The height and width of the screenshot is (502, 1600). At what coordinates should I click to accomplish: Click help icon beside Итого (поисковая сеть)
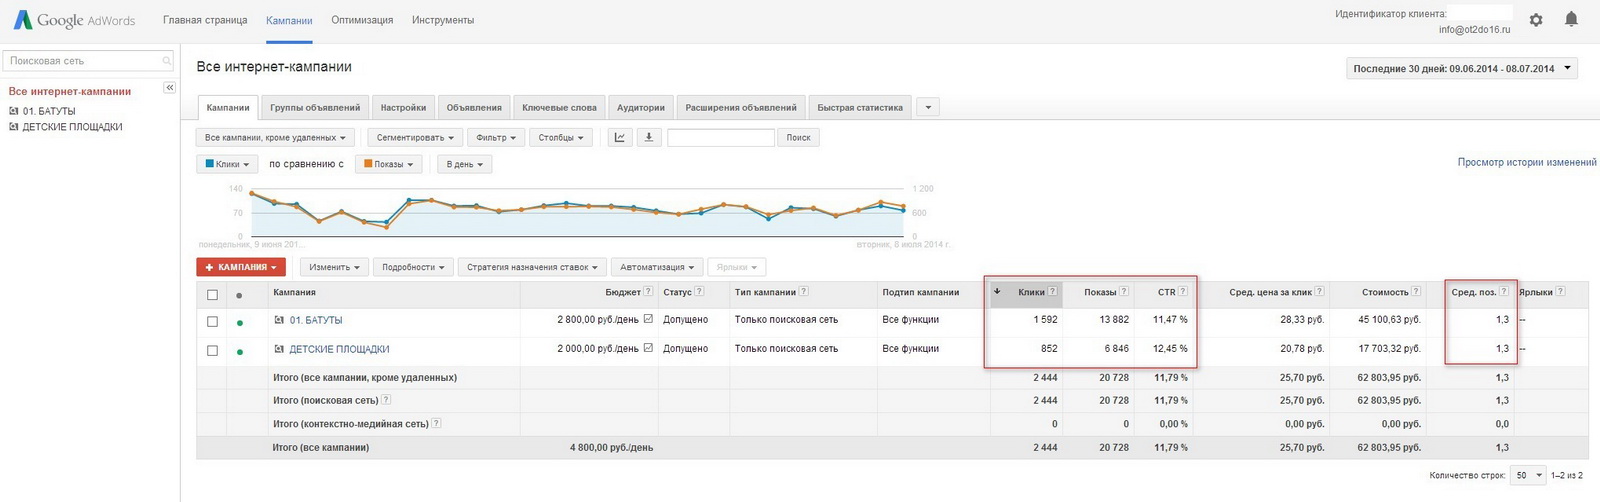tap(386, 400)
